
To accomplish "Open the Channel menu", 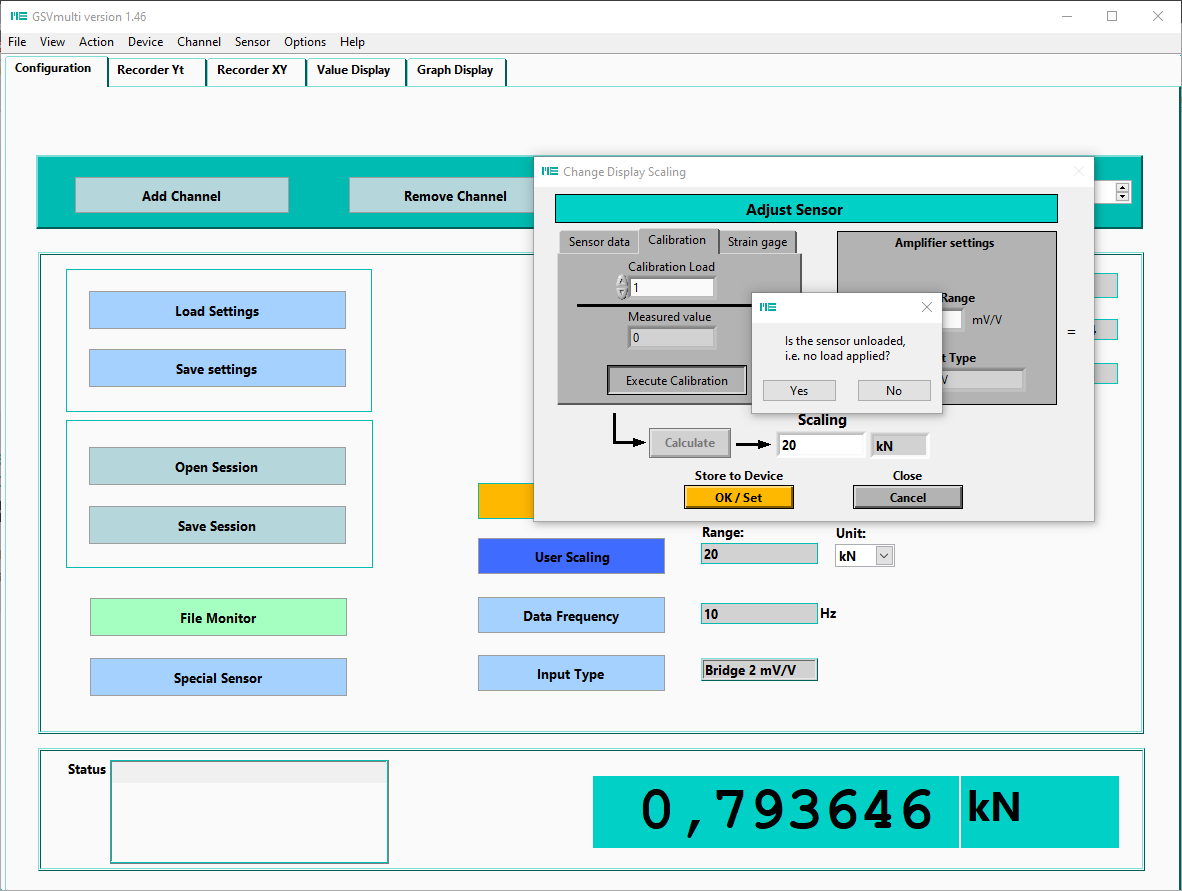I will click(199, 42).
